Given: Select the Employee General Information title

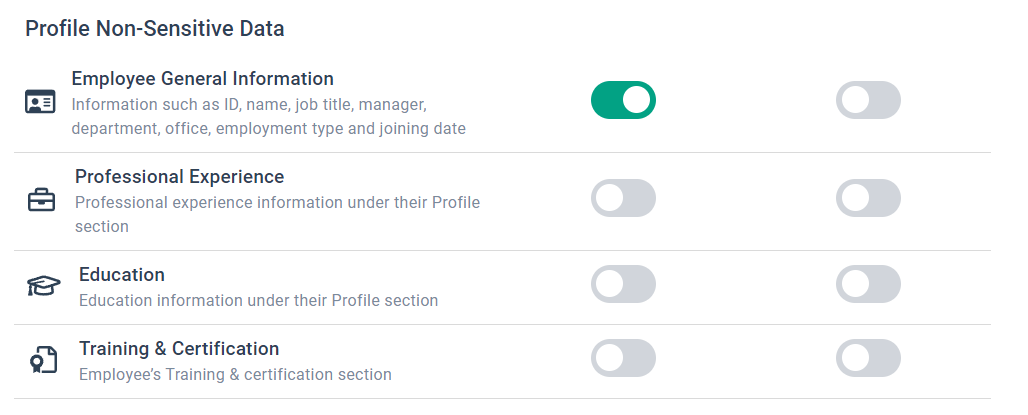Looking at the screenshot, I should click(x=202, y=79).
